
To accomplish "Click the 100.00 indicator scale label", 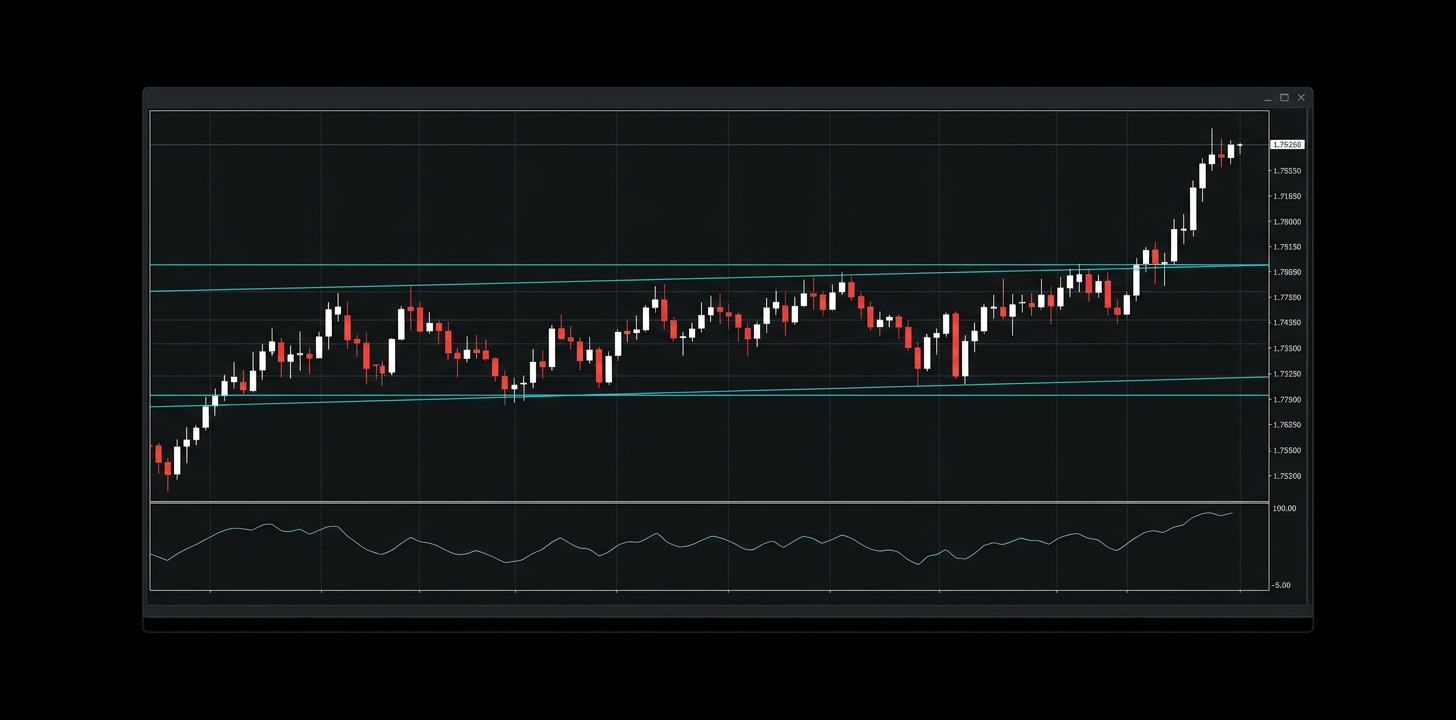I will [x=1284, y=509].
